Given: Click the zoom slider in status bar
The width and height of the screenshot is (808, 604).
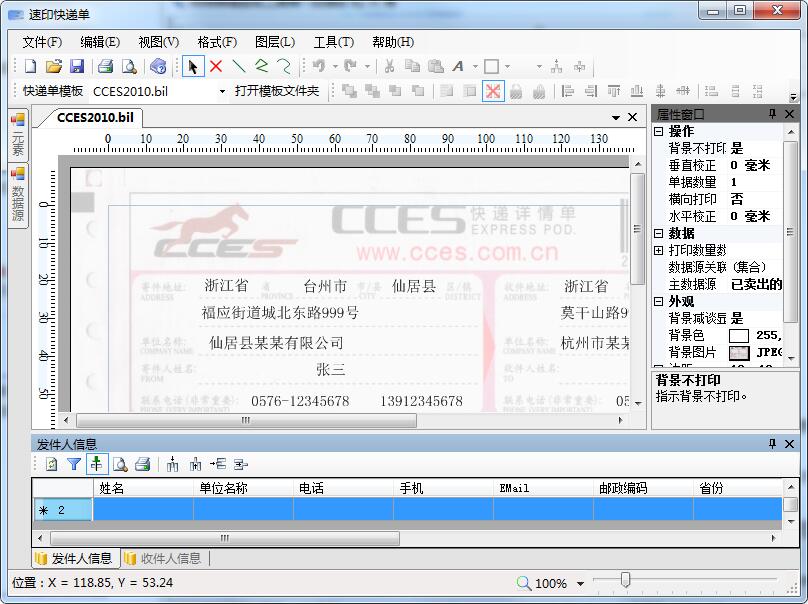Looking at the screenshot, I should point(625,580).
